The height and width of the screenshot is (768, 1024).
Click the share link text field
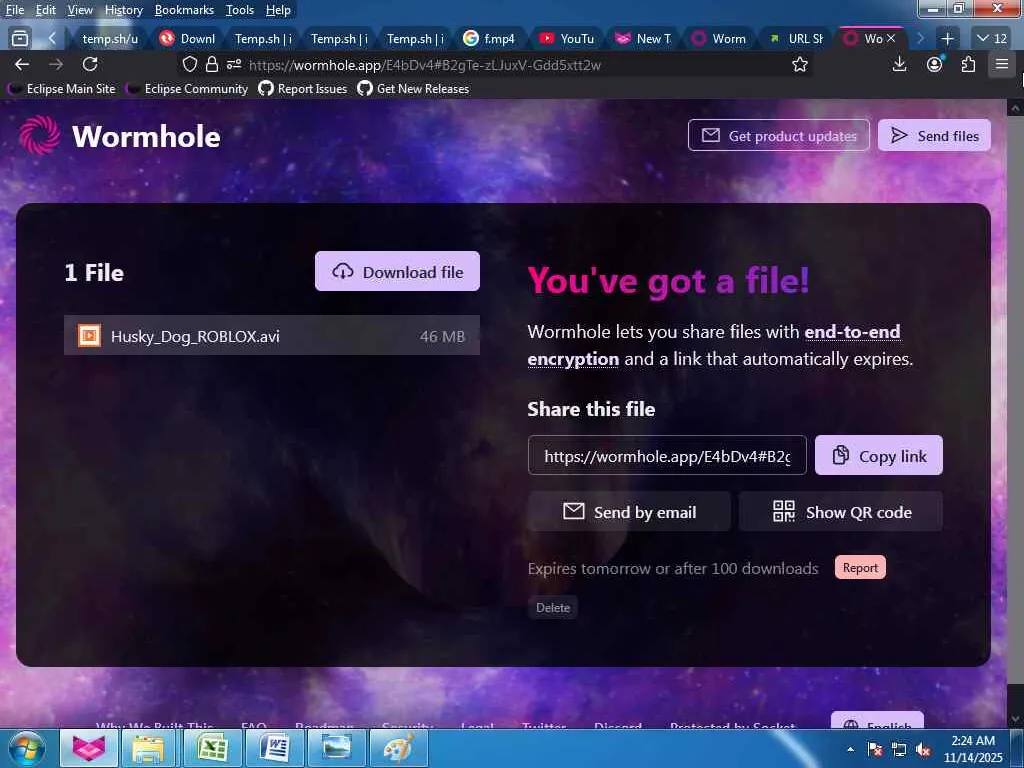point(667,455)
